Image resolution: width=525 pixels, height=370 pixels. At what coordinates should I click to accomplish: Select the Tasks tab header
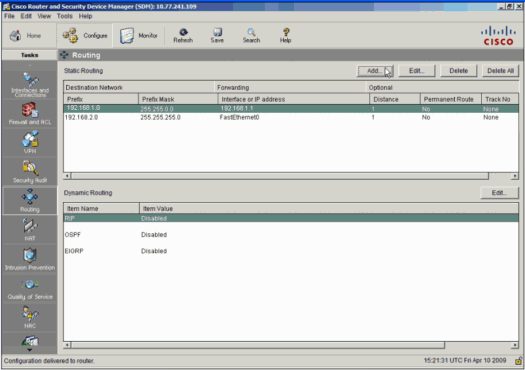click(x=29, y=55)
